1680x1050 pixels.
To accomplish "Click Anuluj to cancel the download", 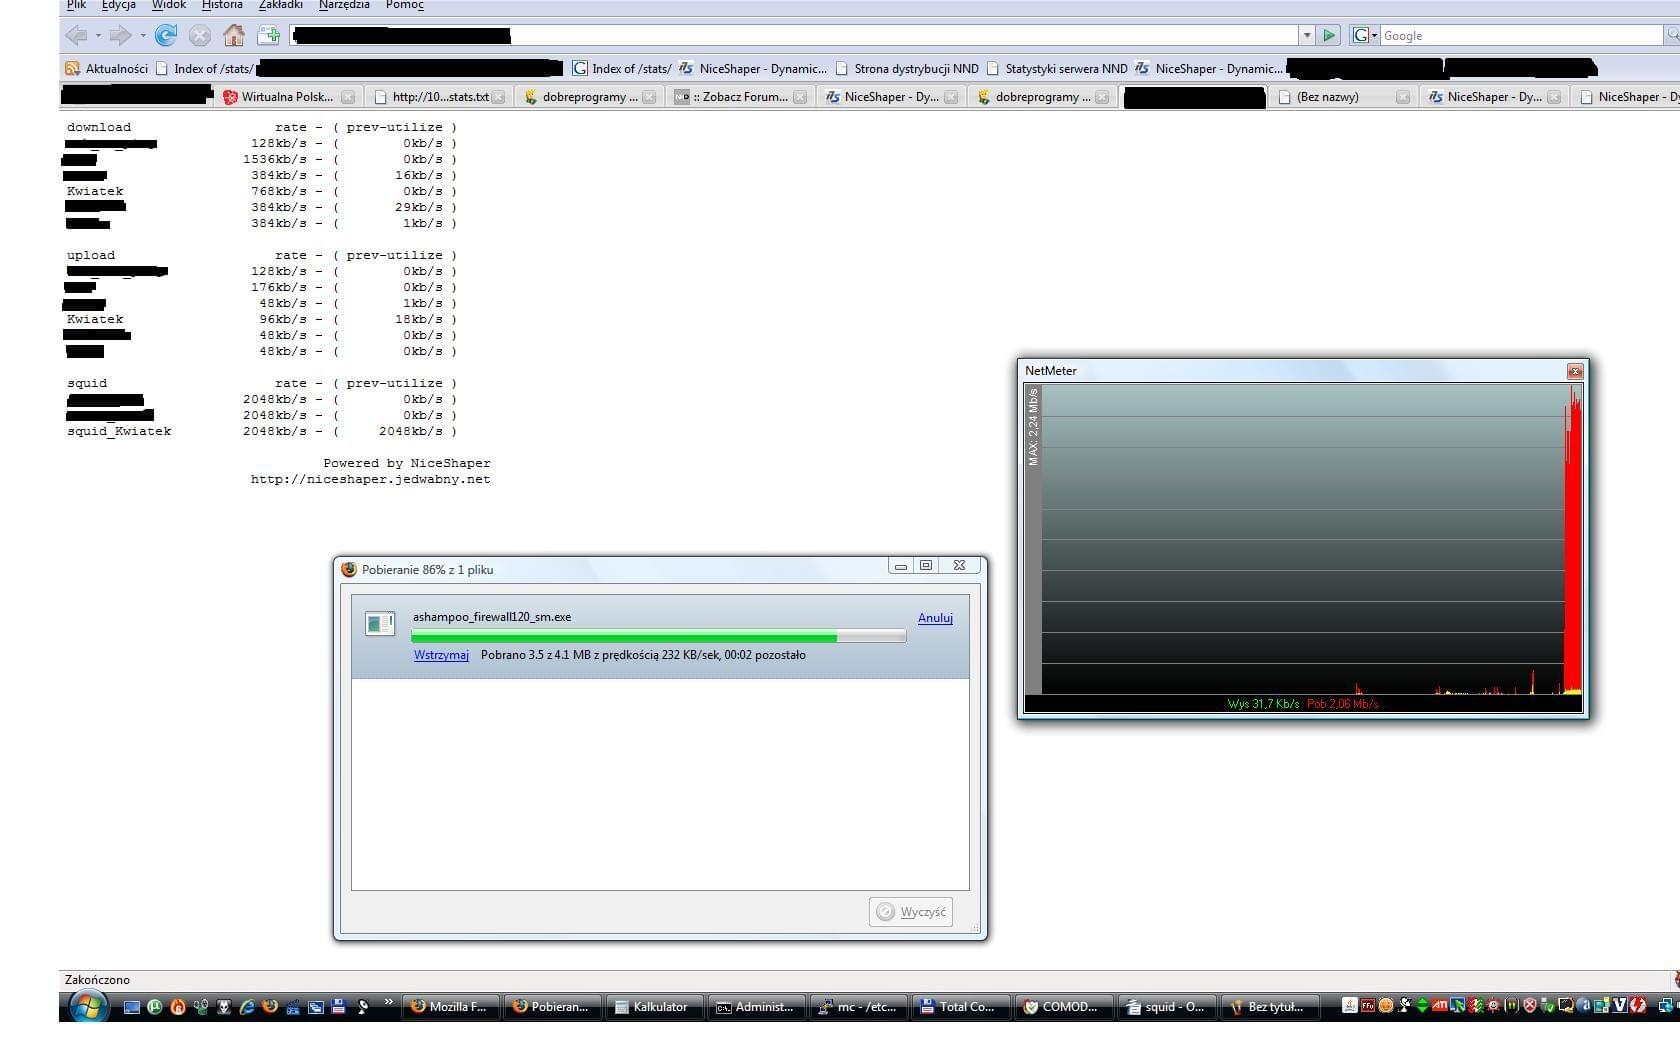I will [935, 618].
